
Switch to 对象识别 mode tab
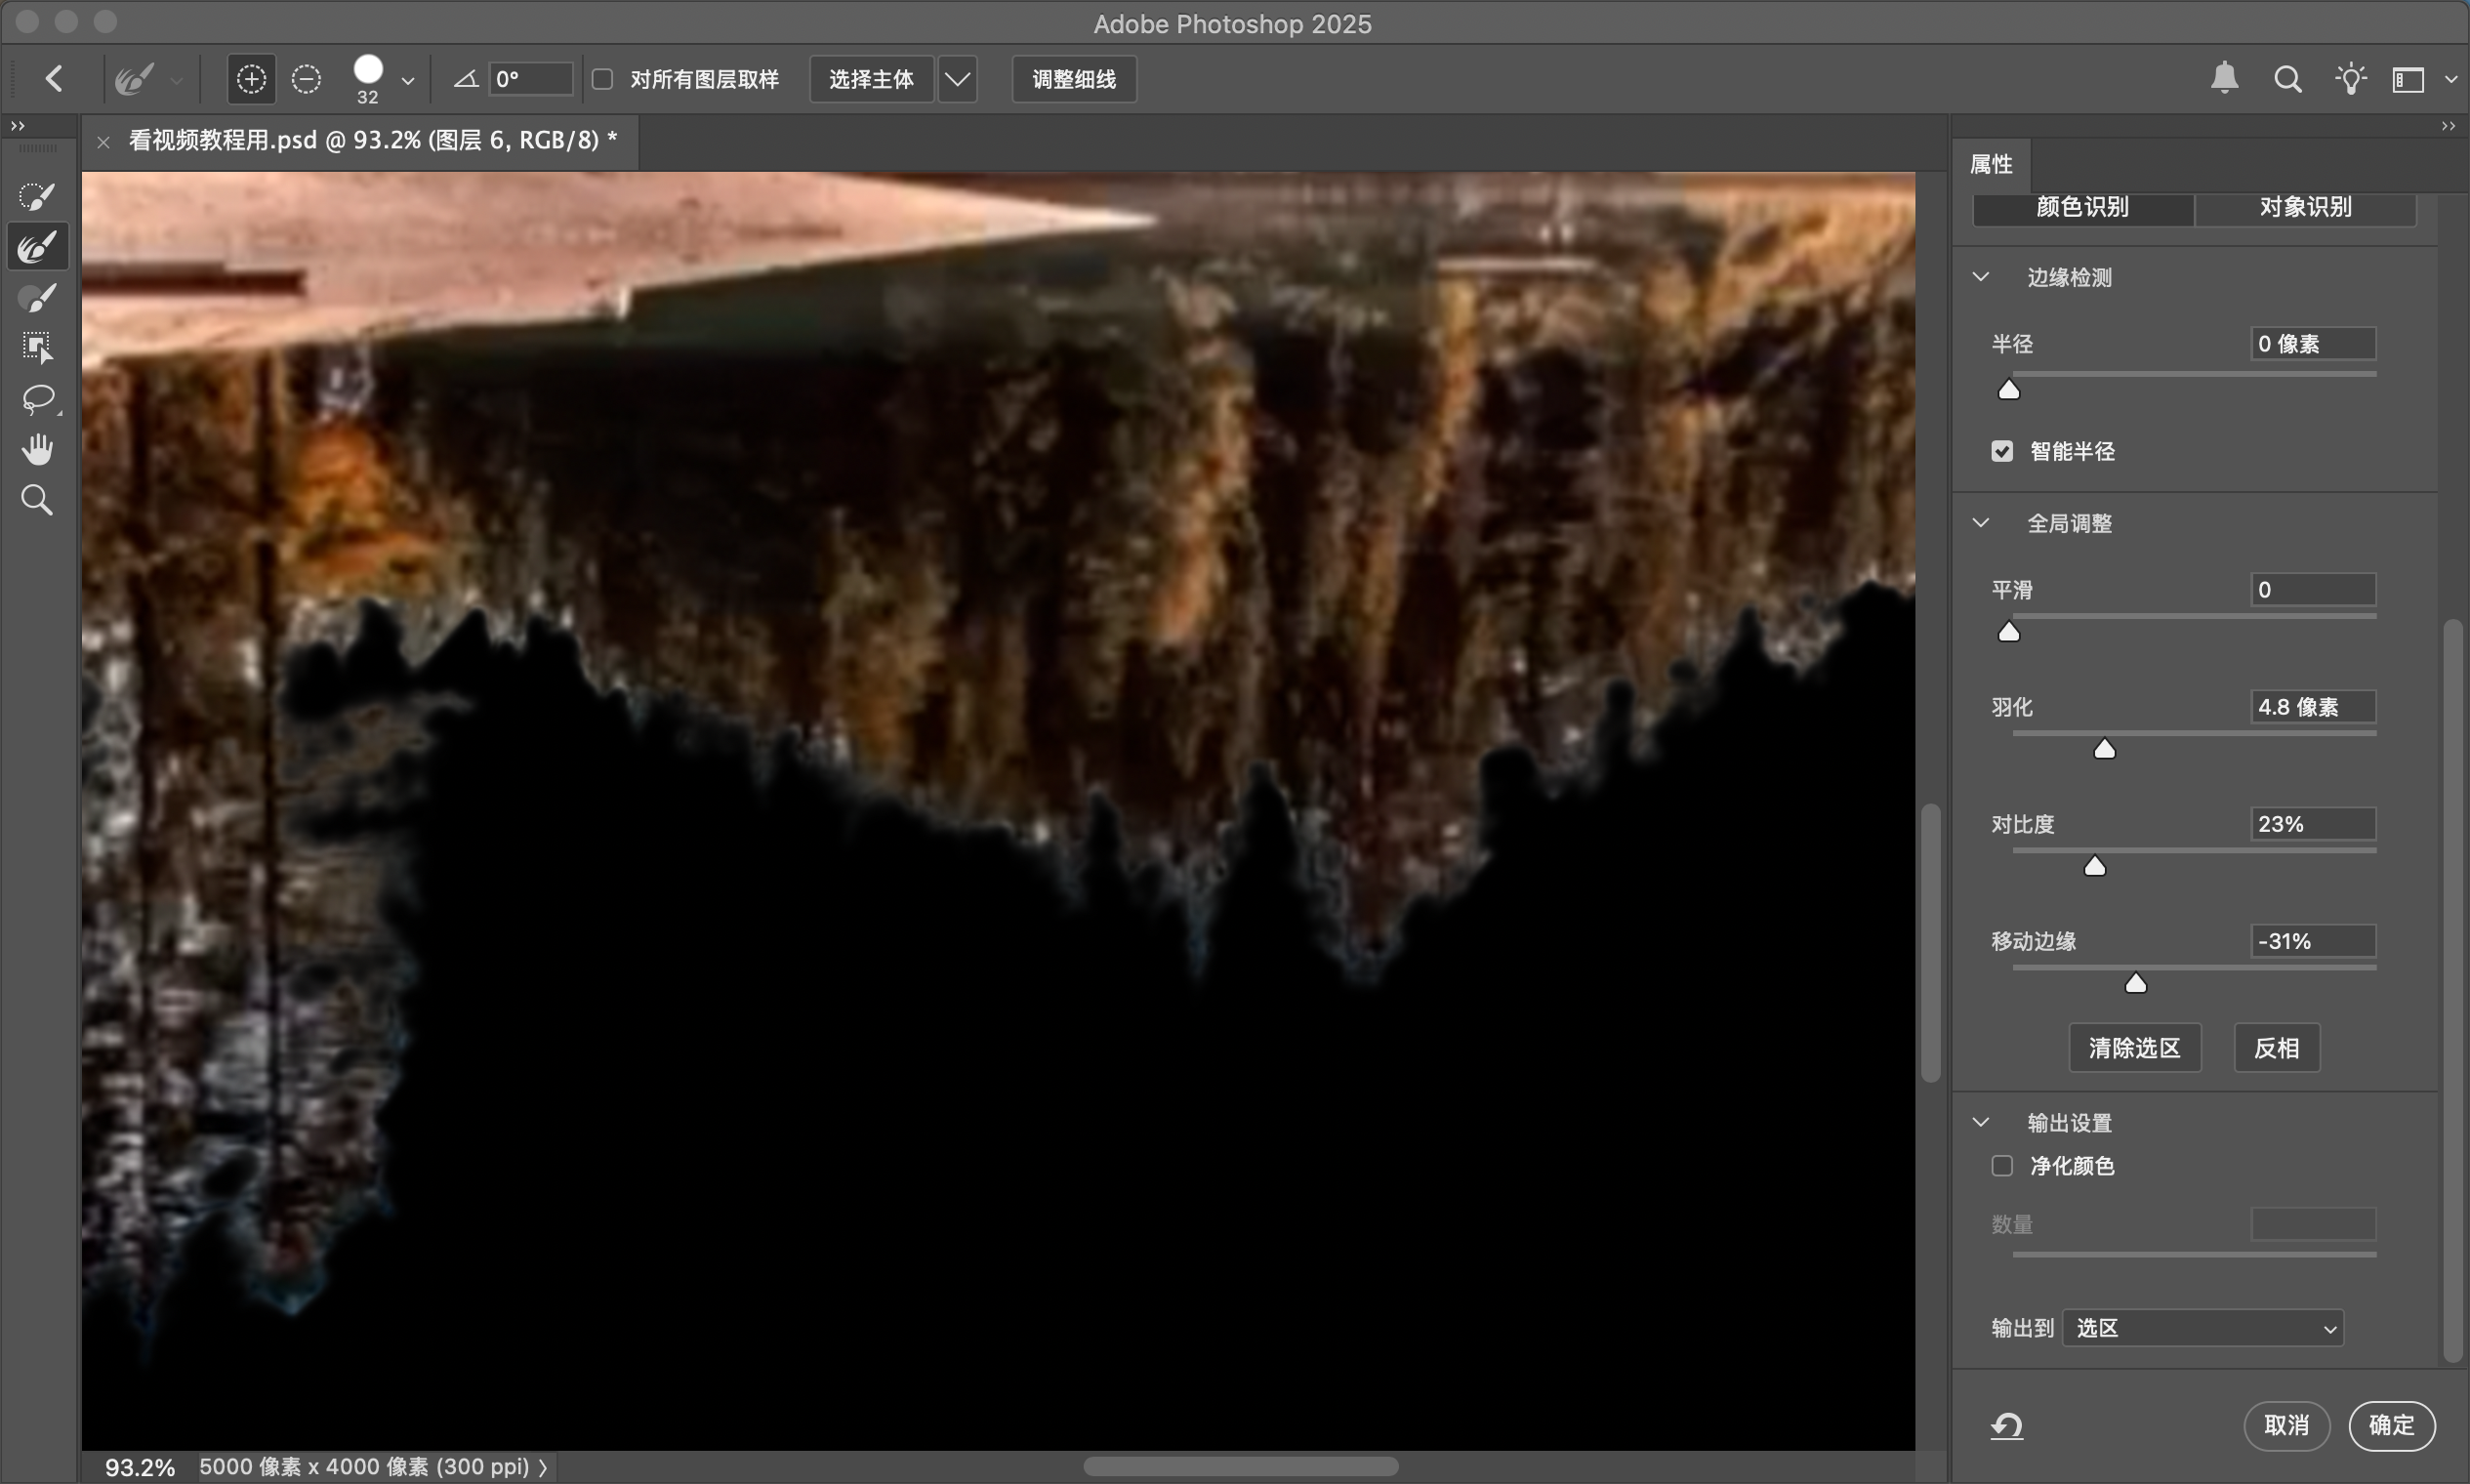(x=2305, y=207)
